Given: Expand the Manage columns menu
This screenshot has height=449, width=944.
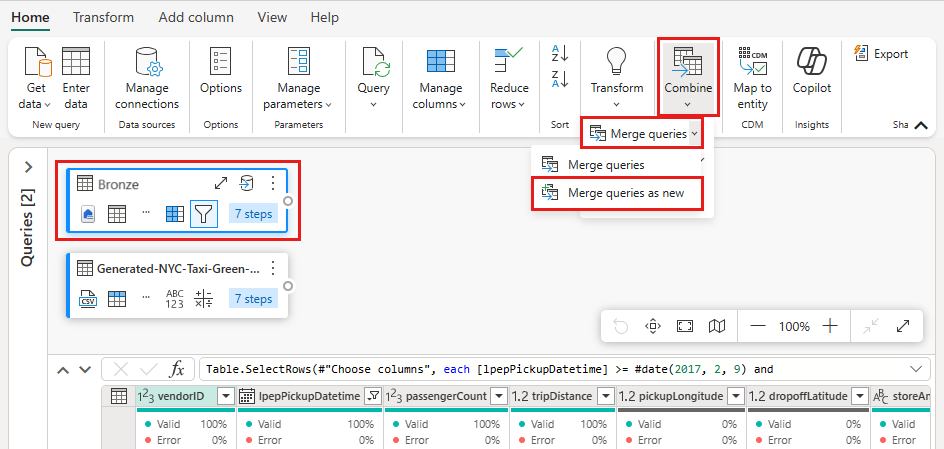Looking at the screenshot, I should 439,78.
